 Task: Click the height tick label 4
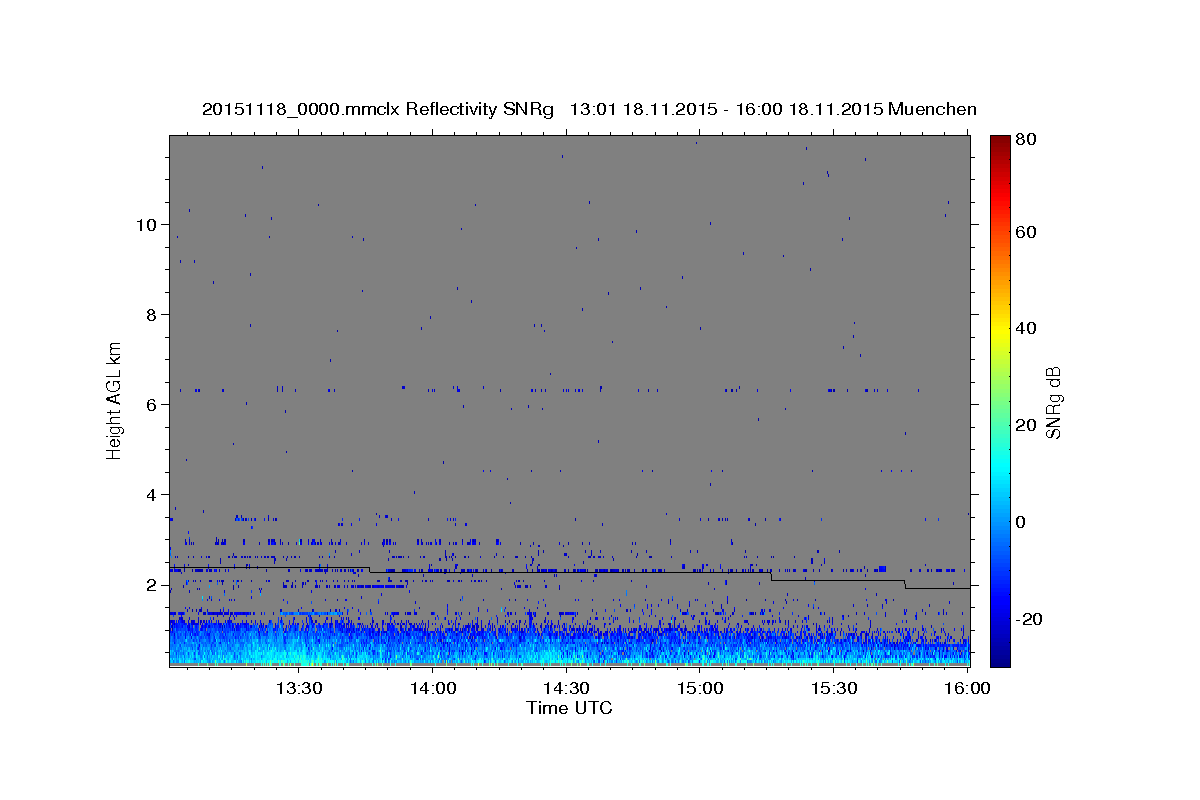150,495
